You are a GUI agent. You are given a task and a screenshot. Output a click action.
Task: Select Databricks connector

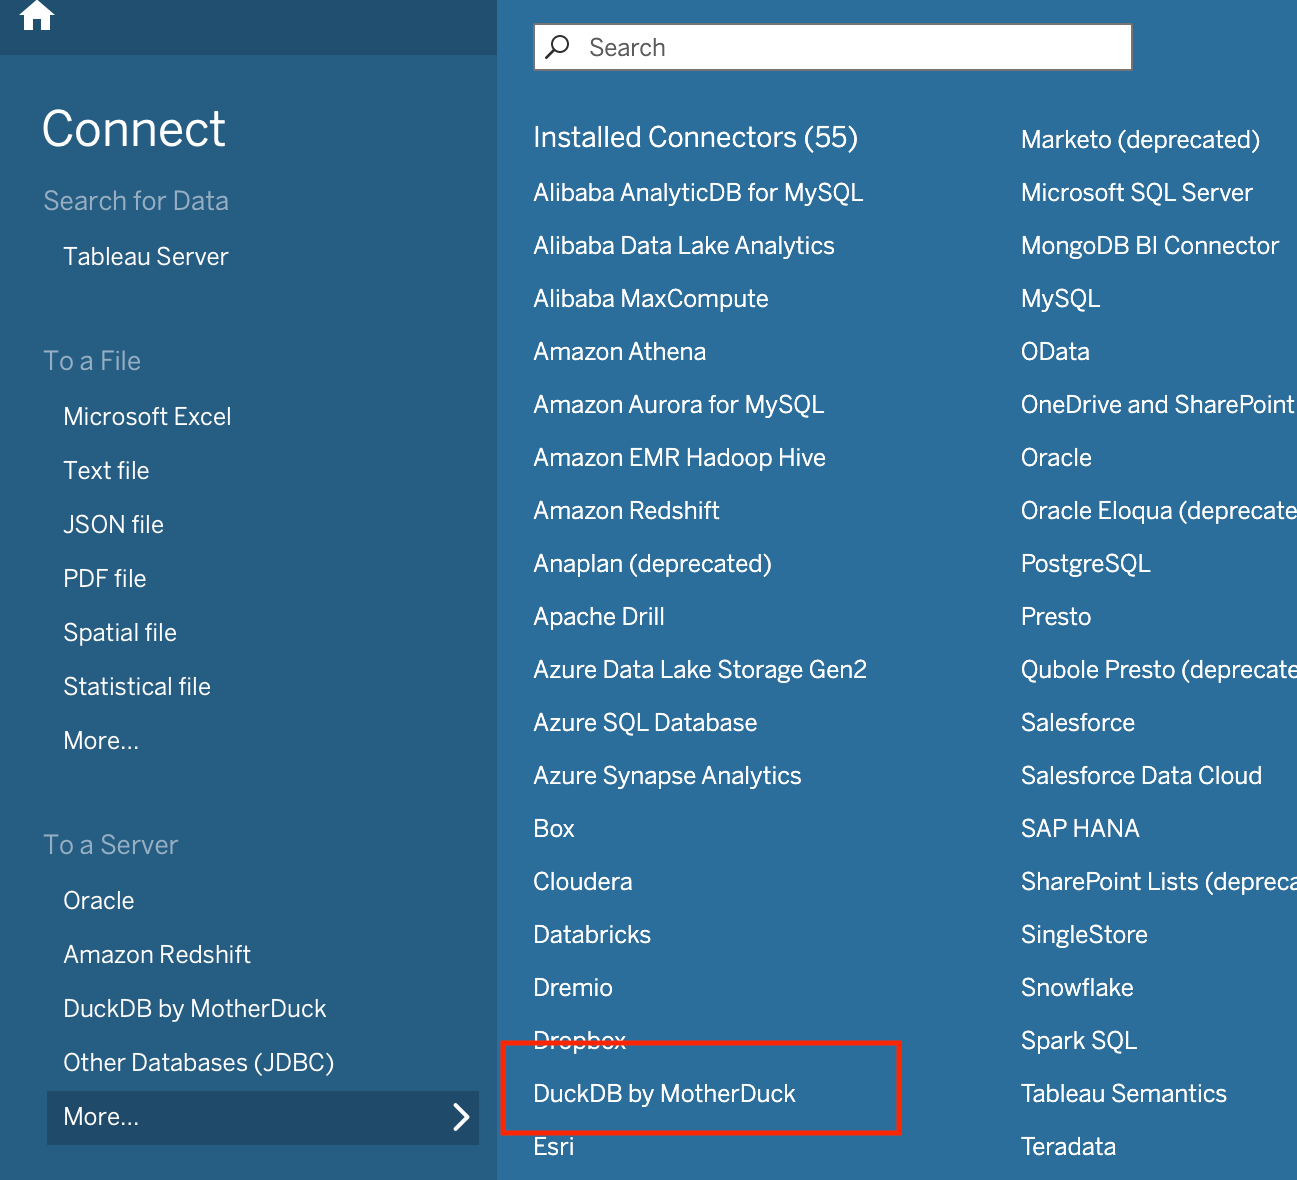[x=592, y=935]
